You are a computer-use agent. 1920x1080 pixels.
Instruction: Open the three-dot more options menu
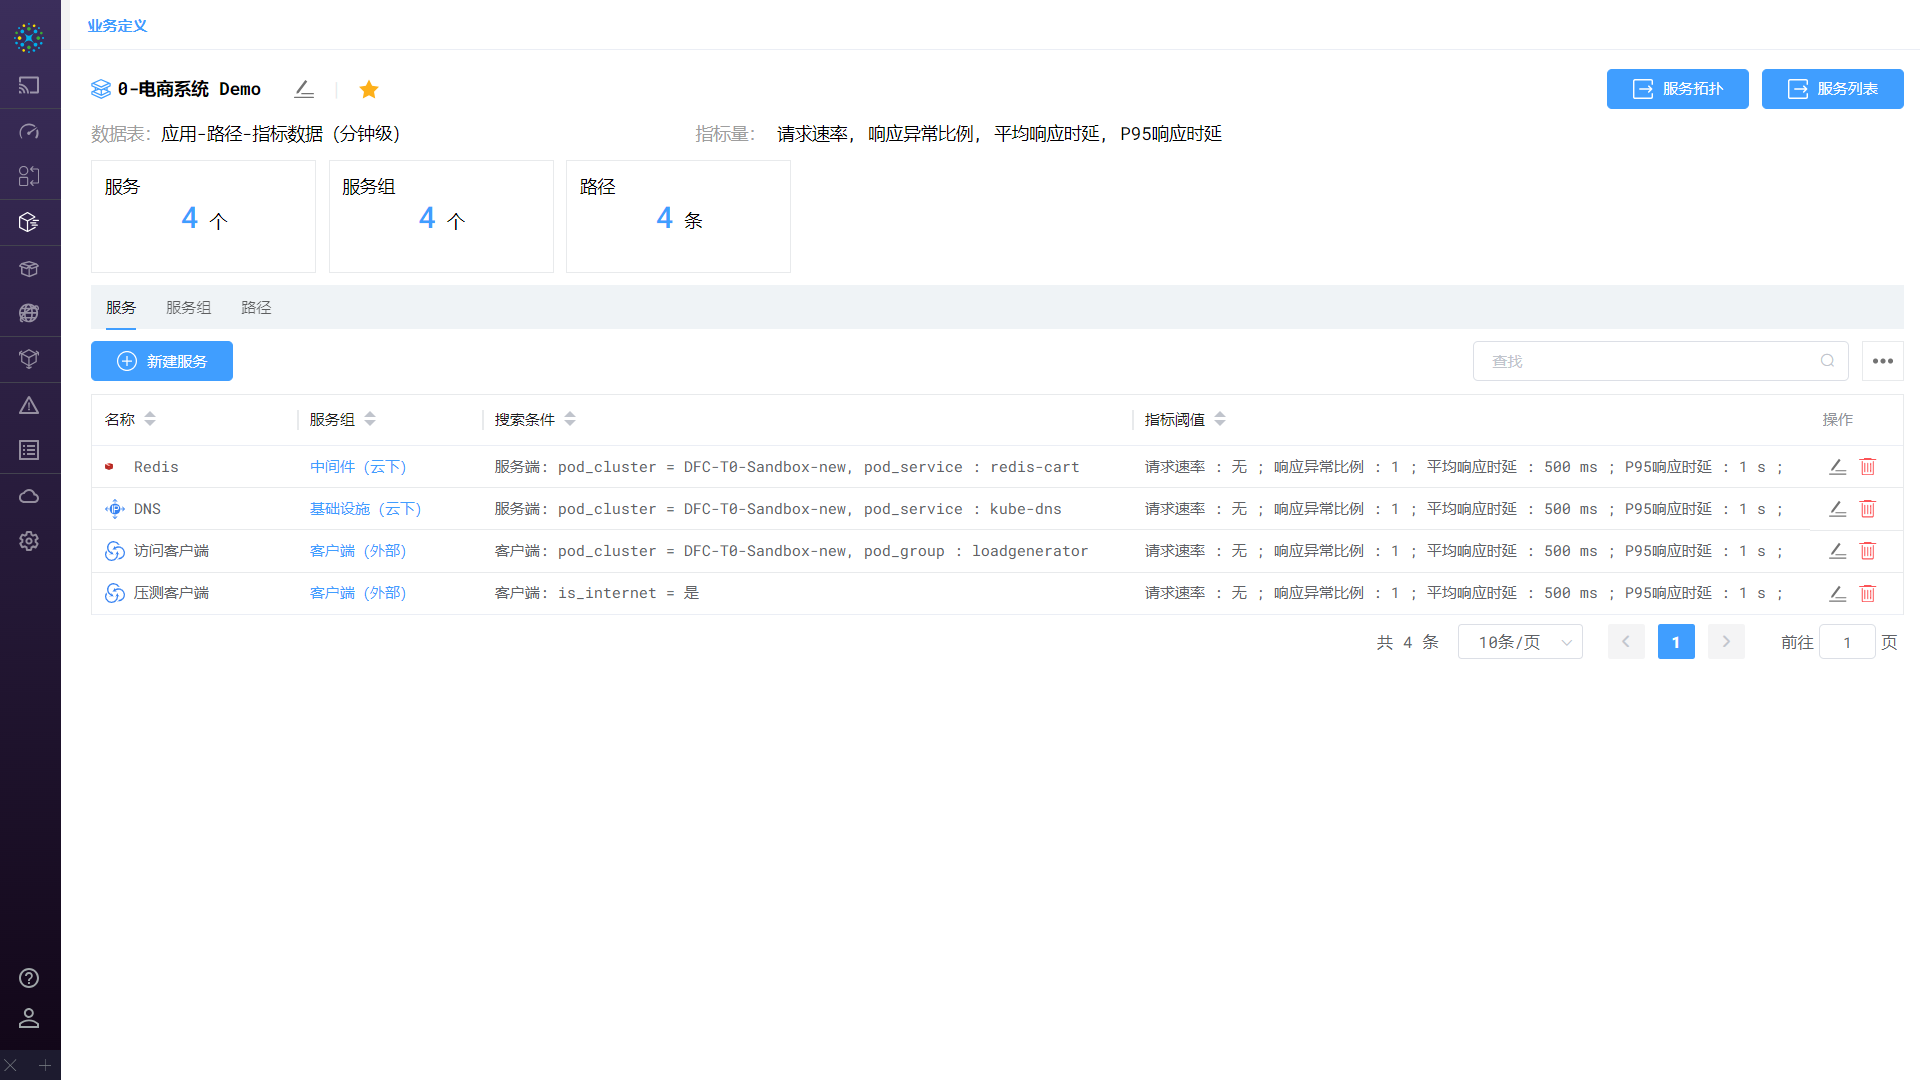(x=1882, y=361)
